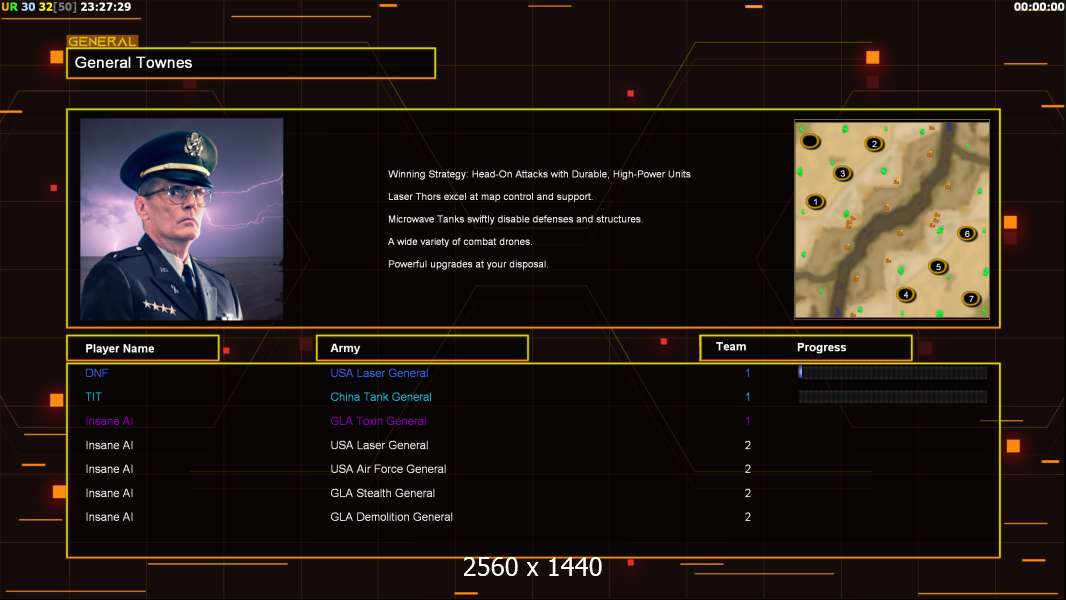Click team number 1 in DNF row

tap(747, 373)
